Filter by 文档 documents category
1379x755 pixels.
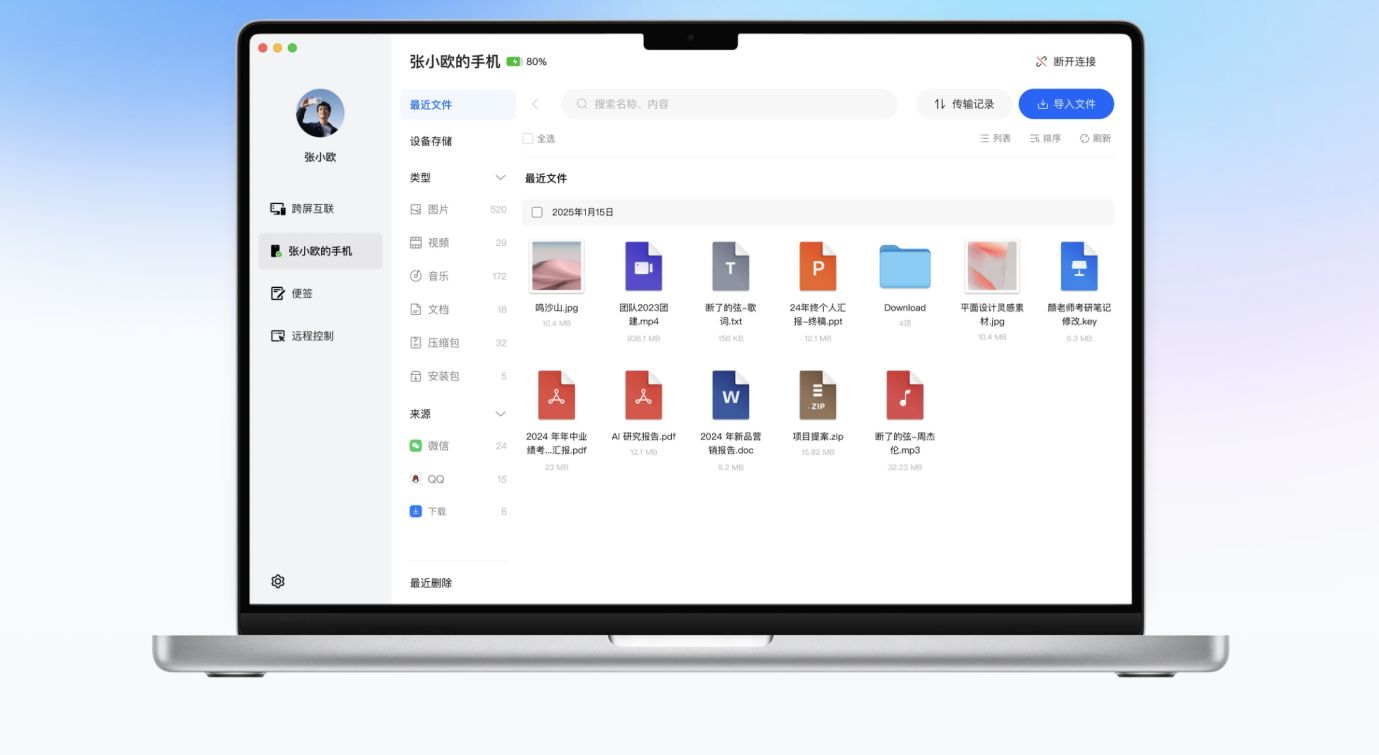coord(458,310)
